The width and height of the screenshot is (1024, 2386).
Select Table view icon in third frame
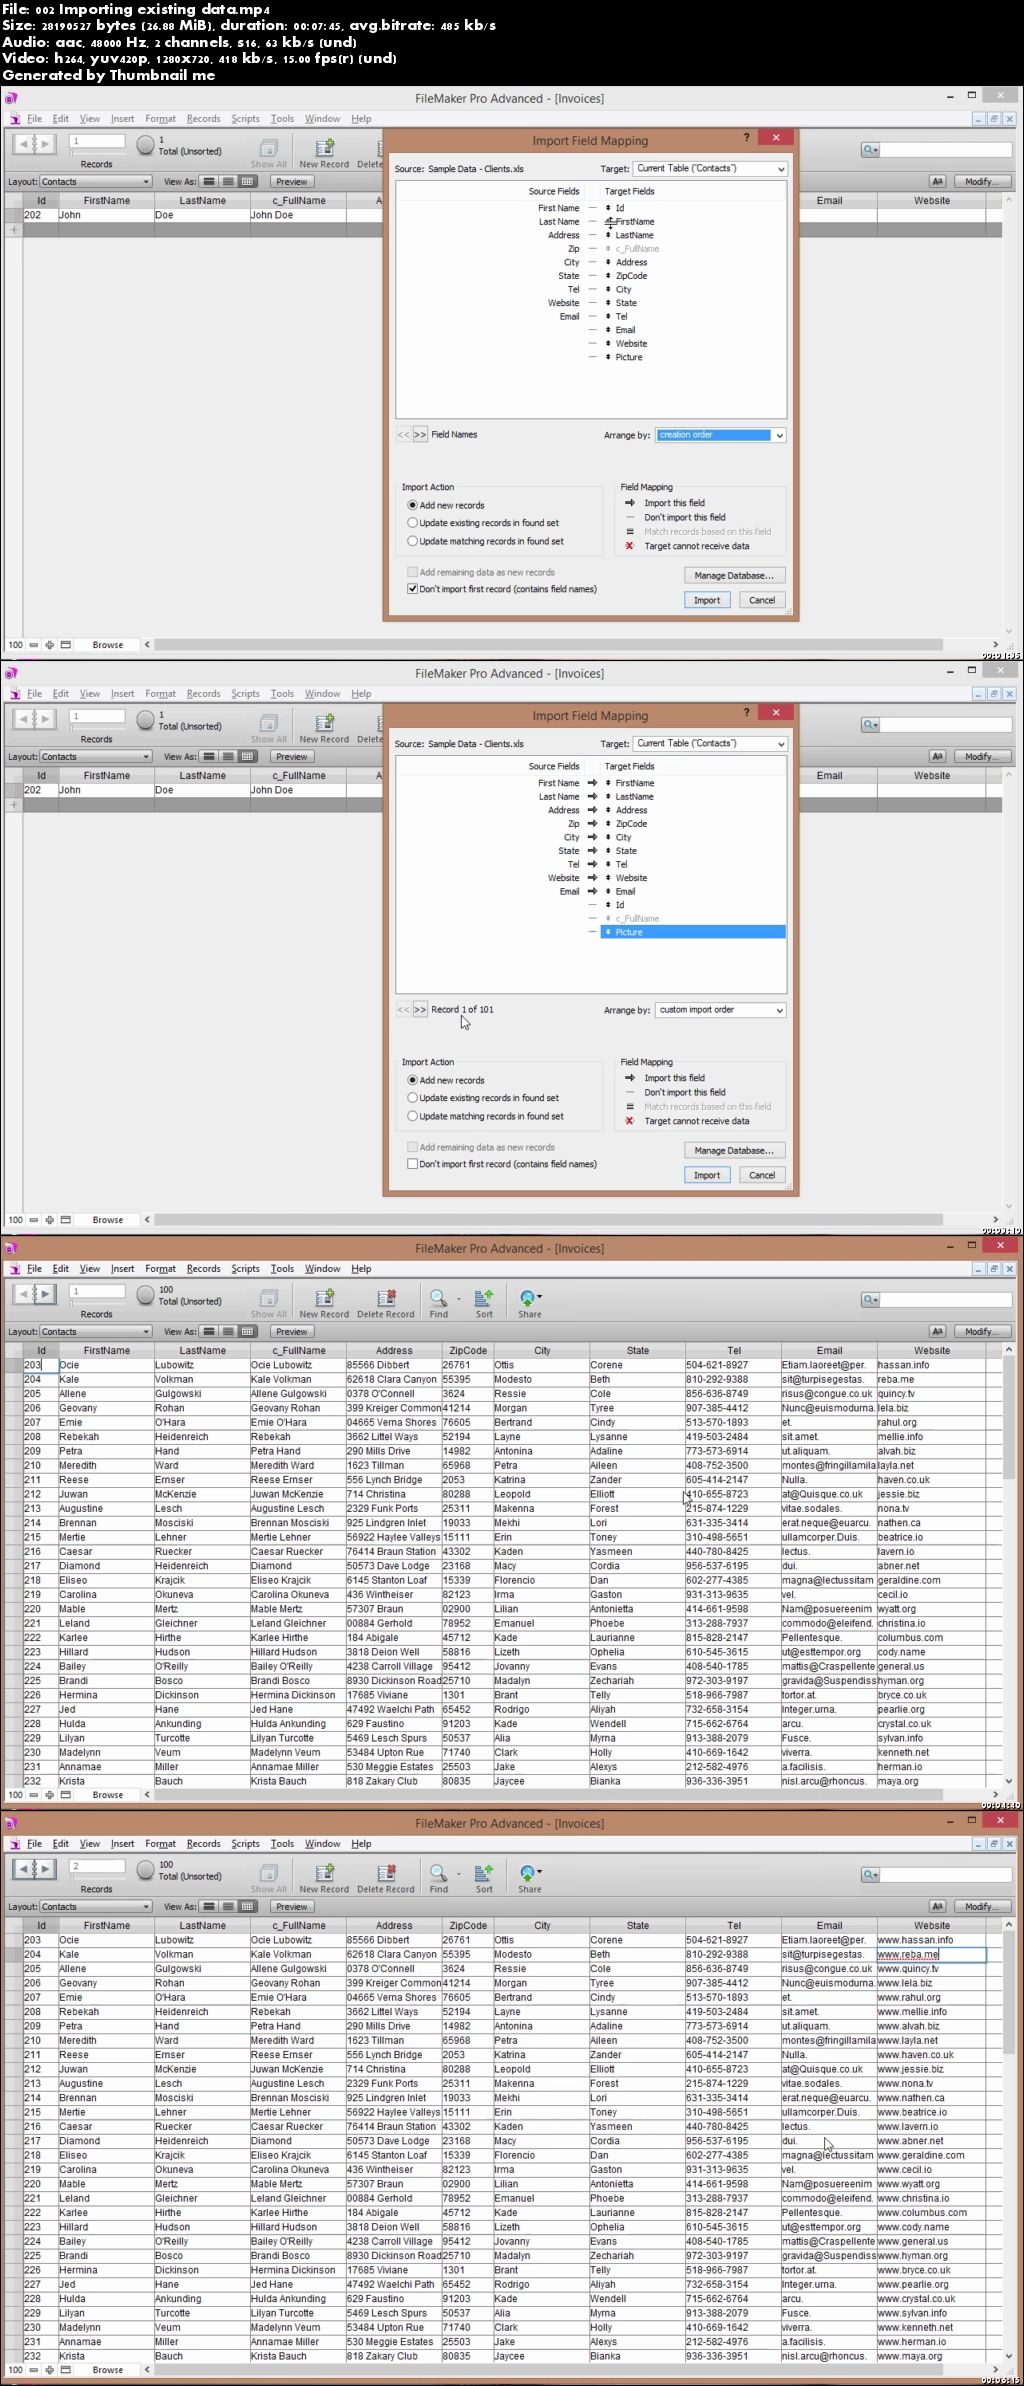tap(248, 1331)
